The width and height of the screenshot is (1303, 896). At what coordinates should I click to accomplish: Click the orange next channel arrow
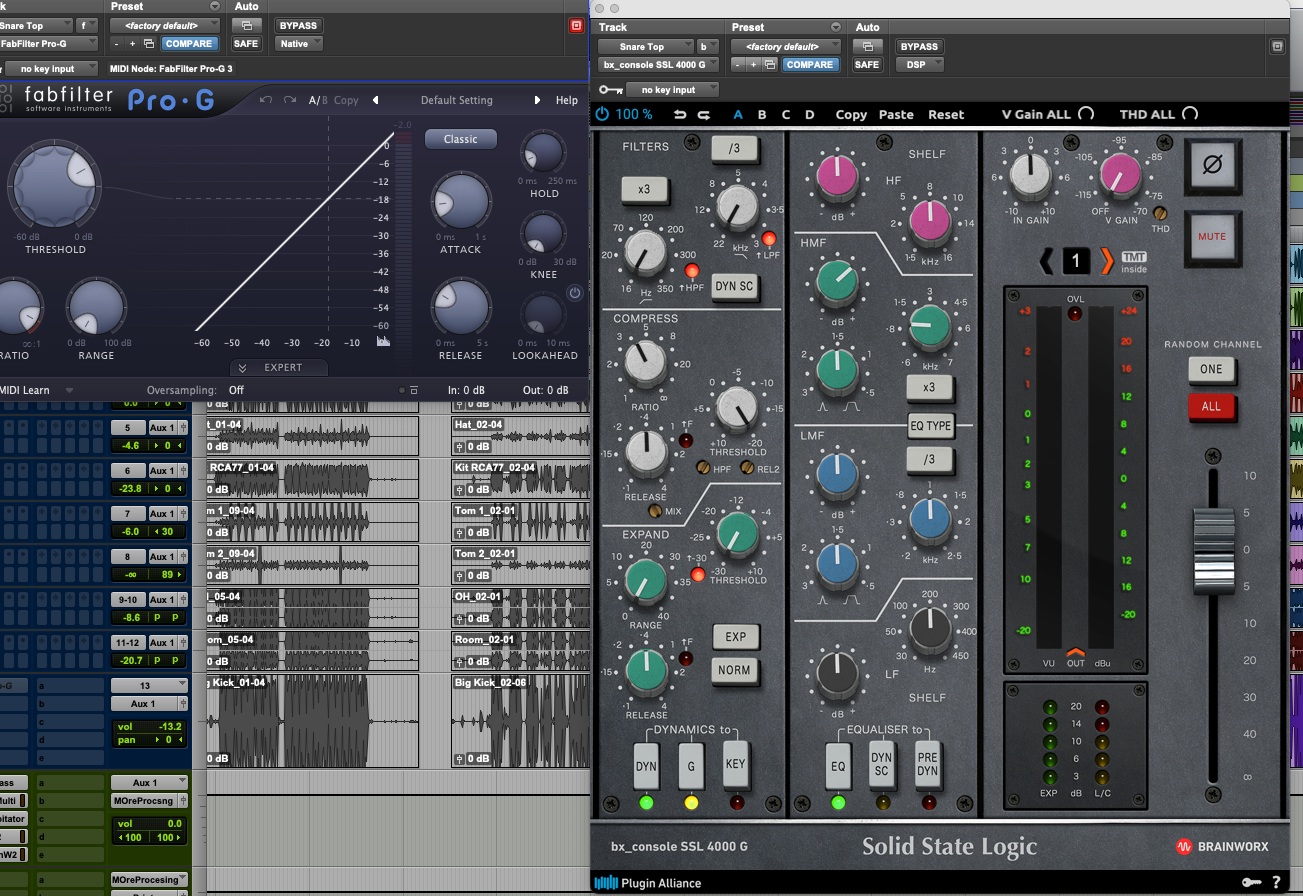point(1106,262)
